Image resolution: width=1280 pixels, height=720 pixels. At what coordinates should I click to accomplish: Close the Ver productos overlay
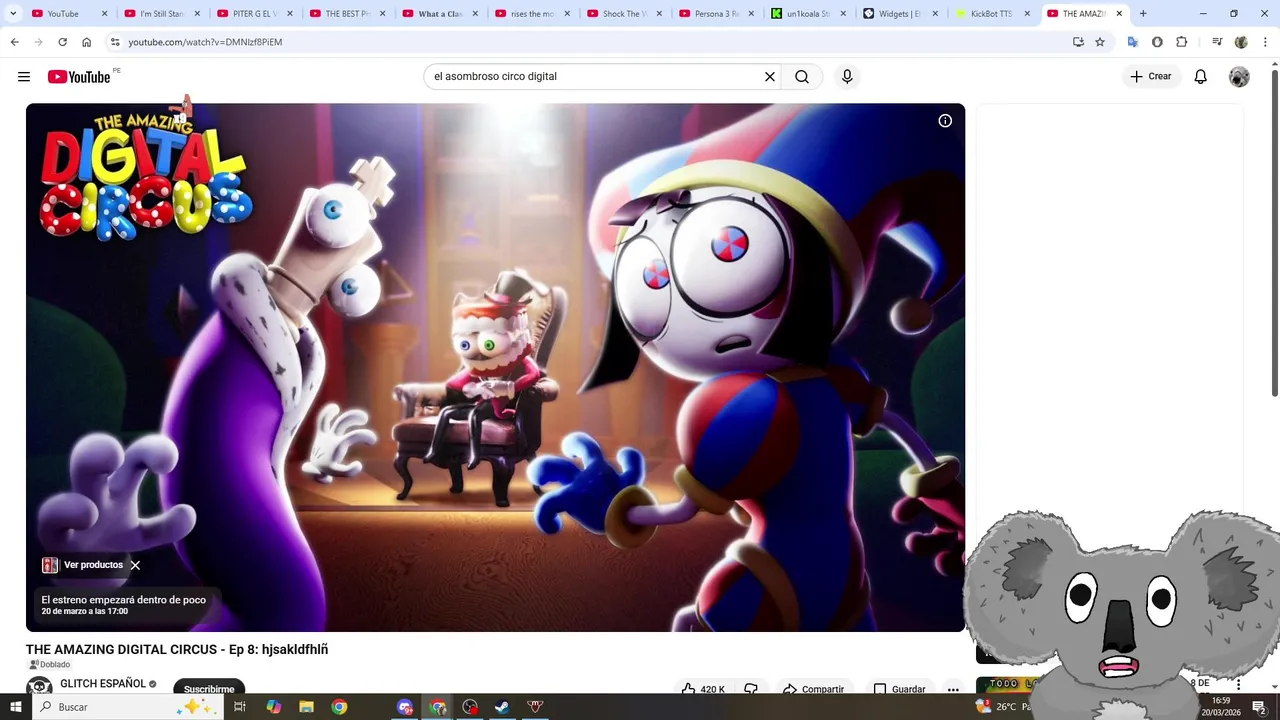pyautogui.click(x=135, y=565)
